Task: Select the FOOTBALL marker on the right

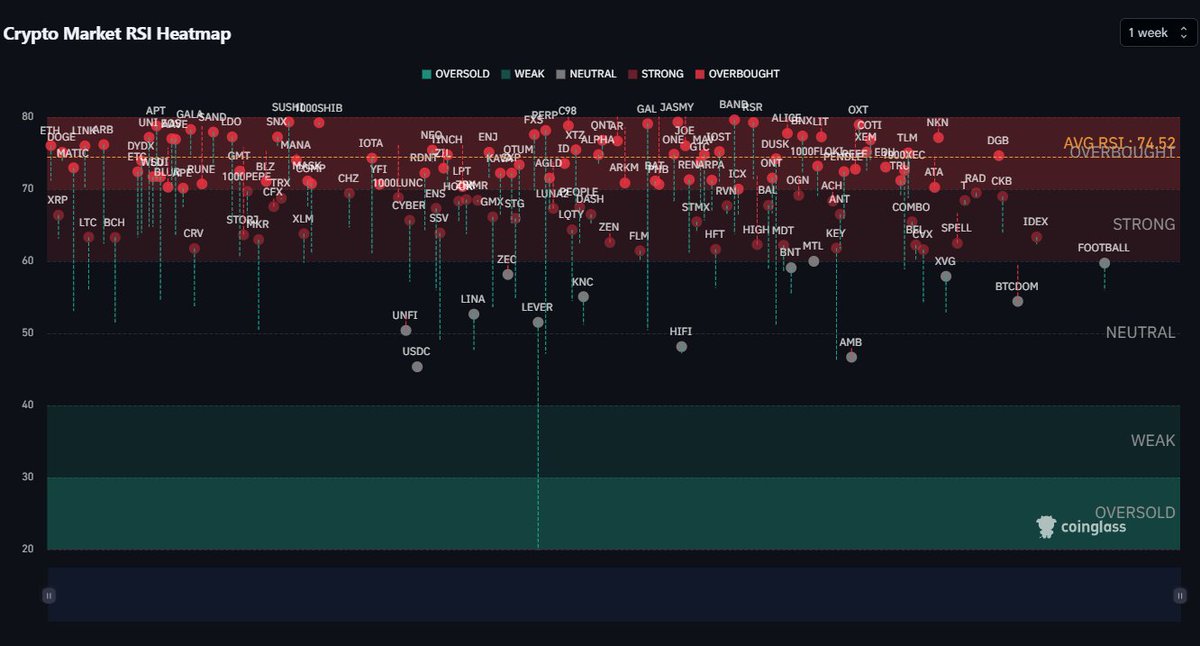Action: [x=1103, y=262]
